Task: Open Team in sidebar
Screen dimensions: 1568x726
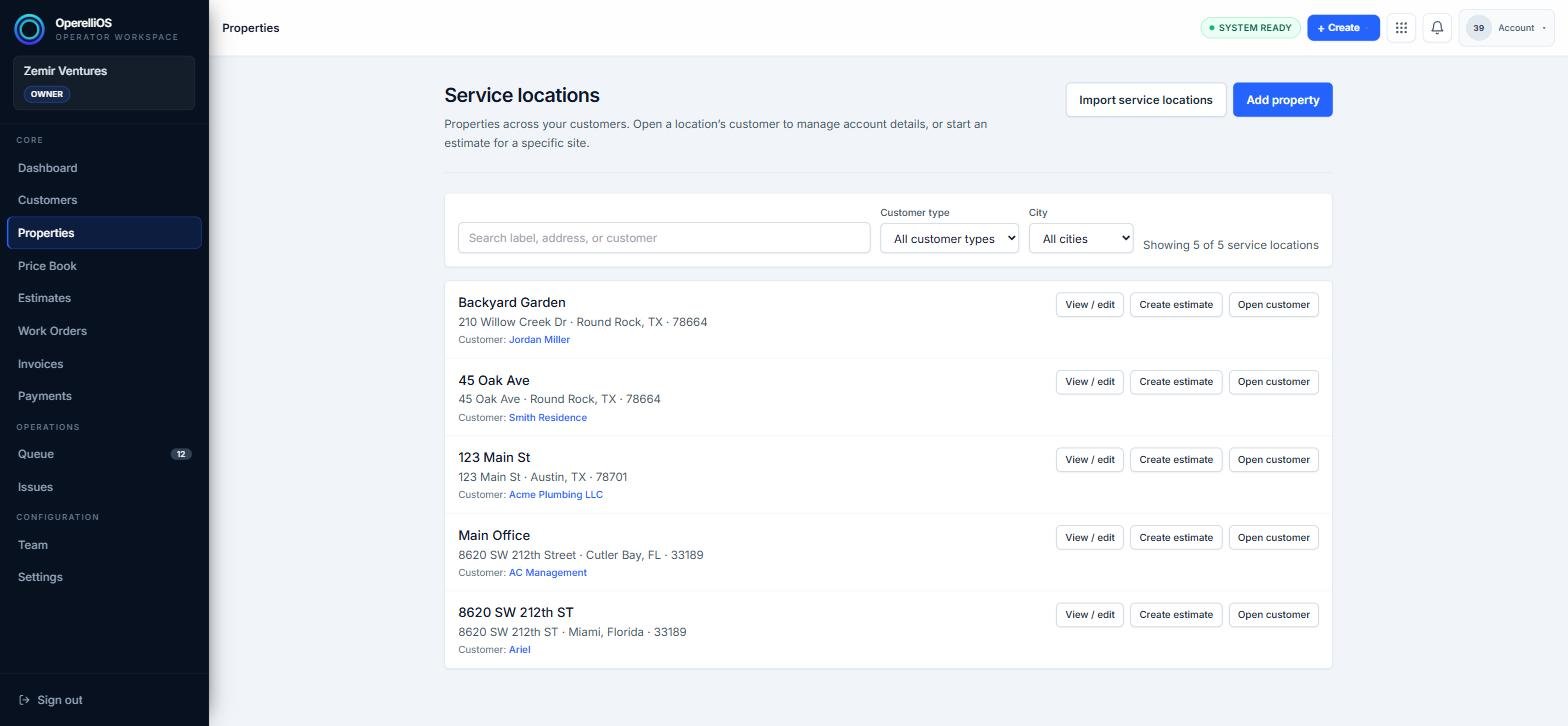Action: (x=104, y=545)
